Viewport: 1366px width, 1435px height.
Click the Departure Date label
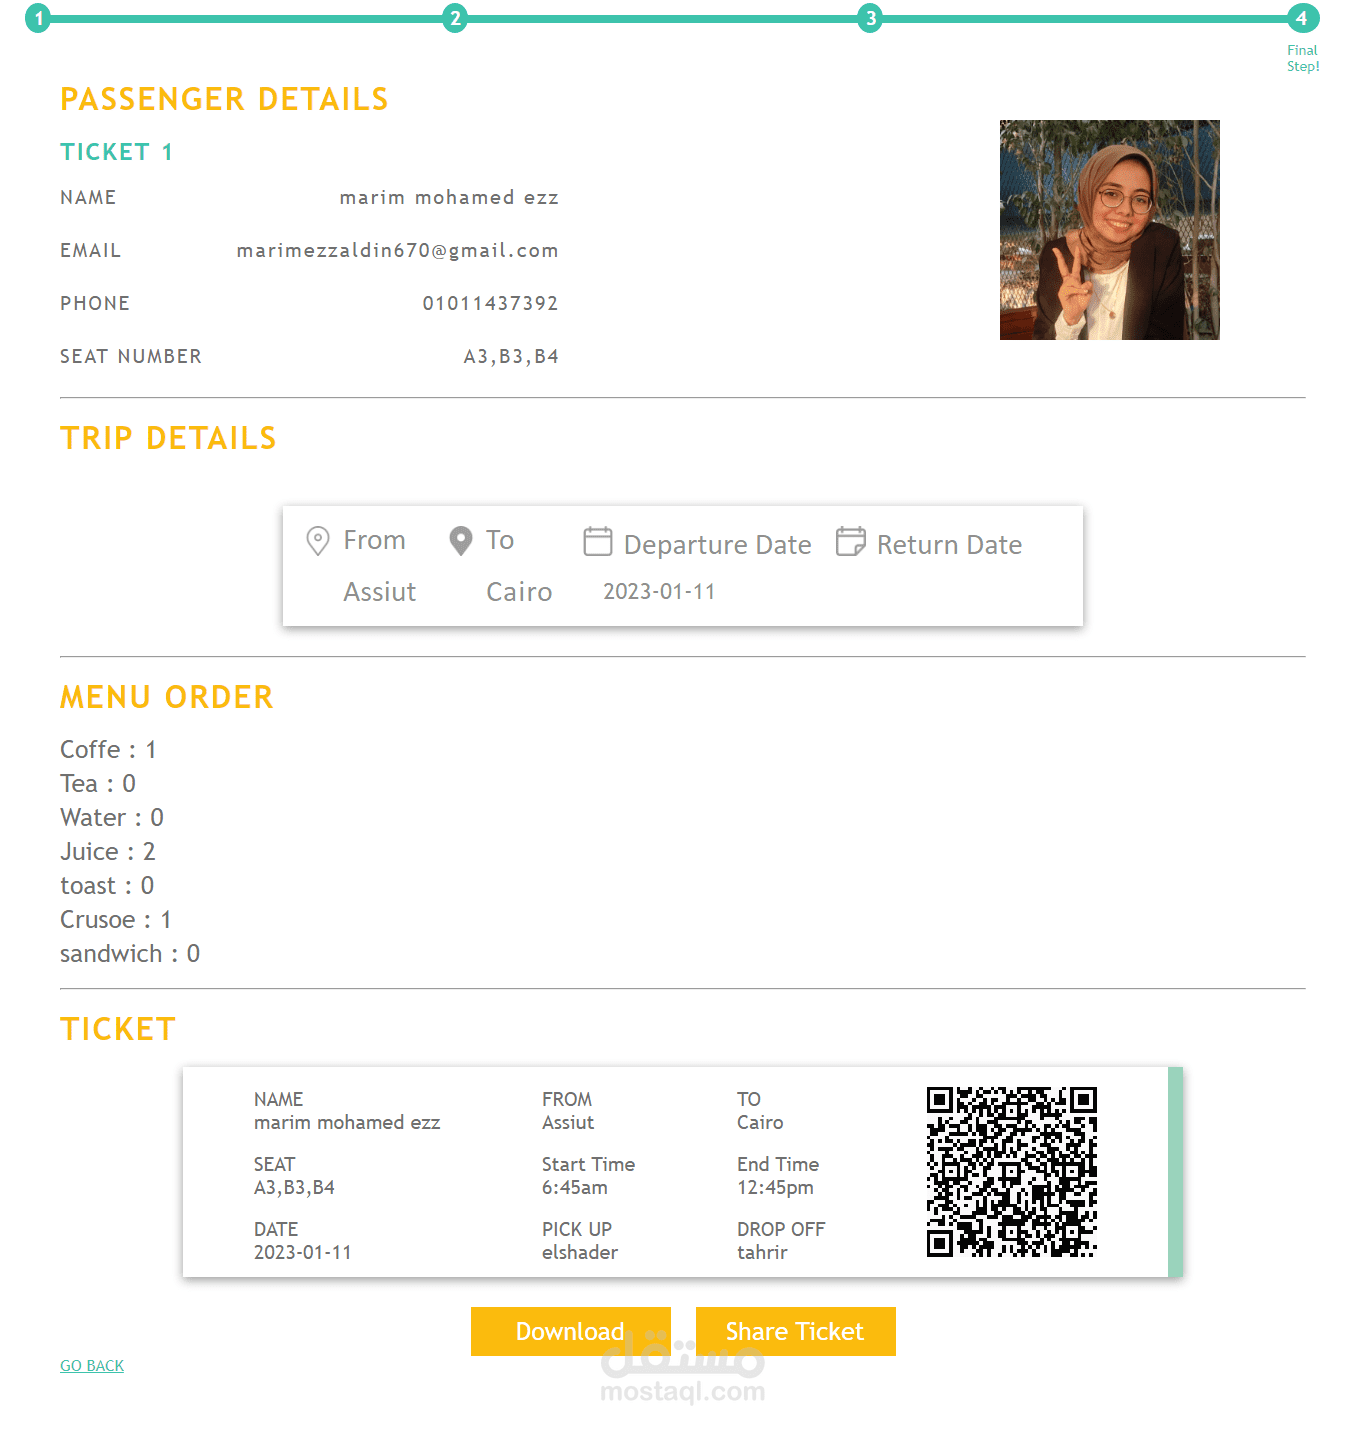pyautogui.click(x=718, y=545)
